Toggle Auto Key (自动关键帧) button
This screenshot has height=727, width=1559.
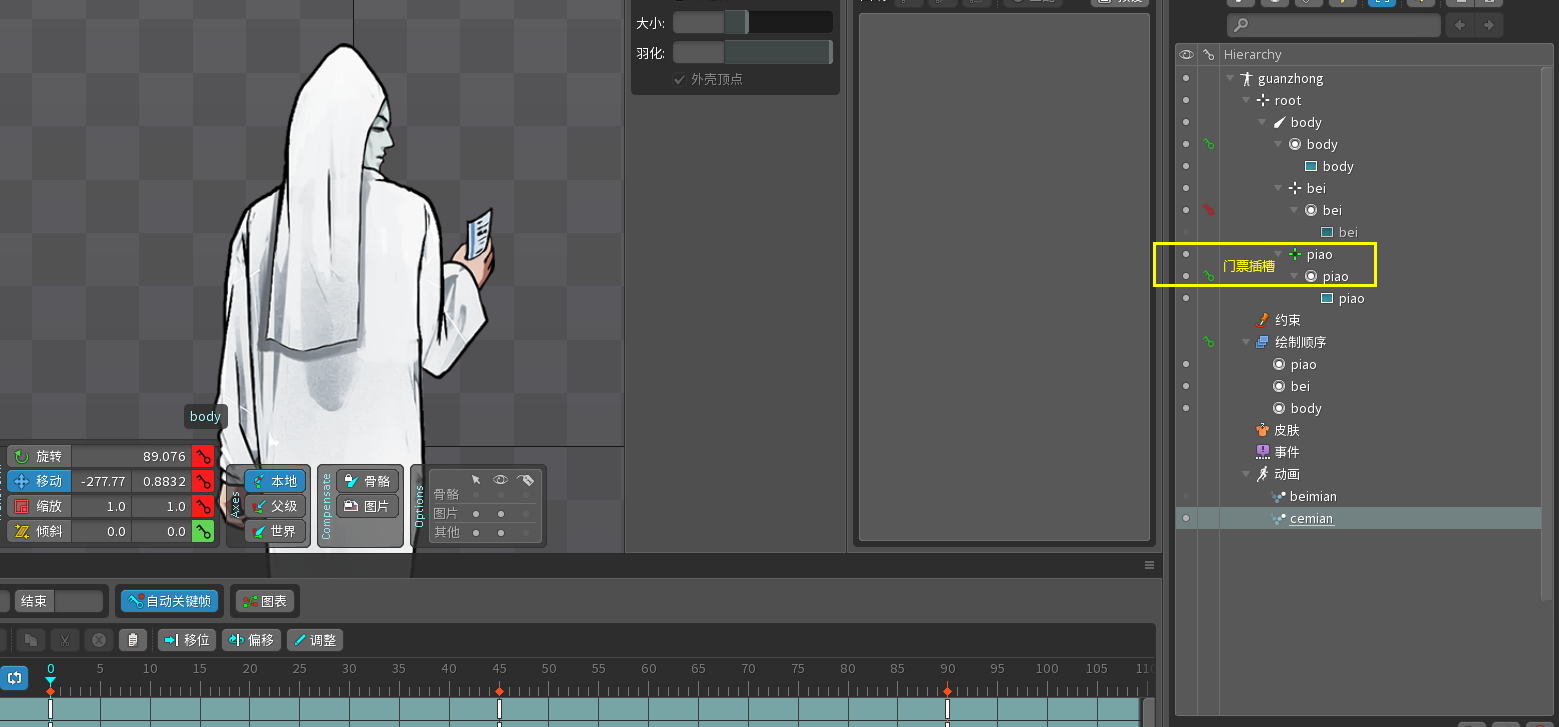coord(168,601)
